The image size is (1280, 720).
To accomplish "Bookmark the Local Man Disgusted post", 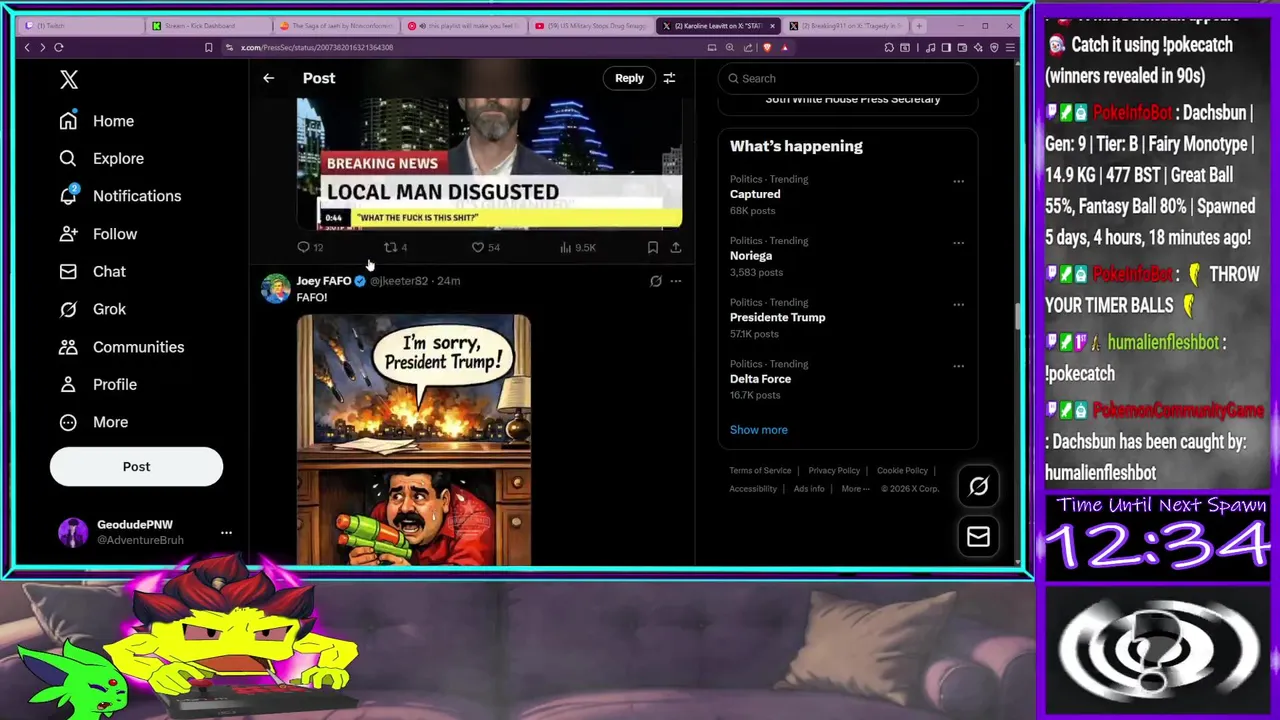I will coord(652,247).
